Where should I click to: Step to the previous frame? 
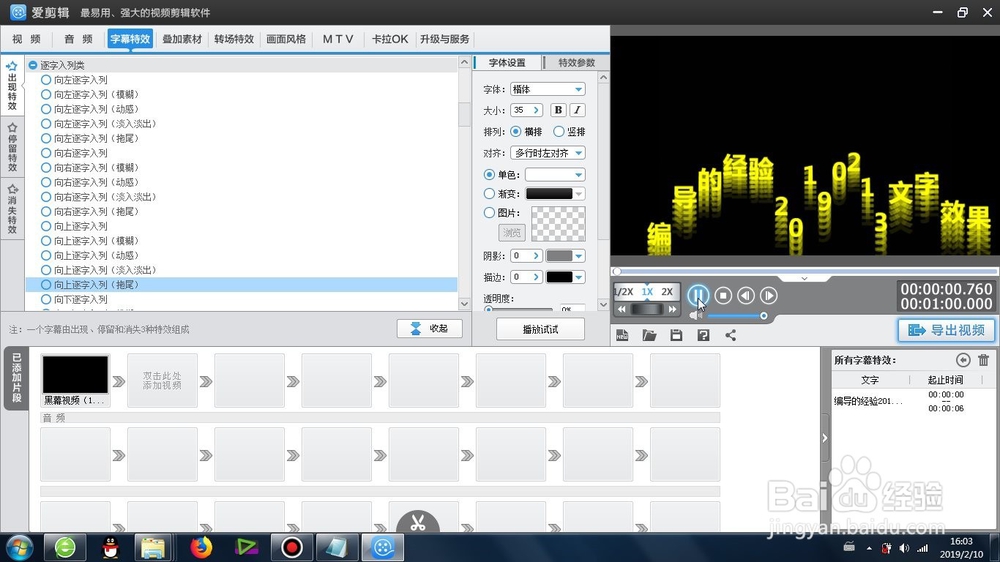pos(746,295)
